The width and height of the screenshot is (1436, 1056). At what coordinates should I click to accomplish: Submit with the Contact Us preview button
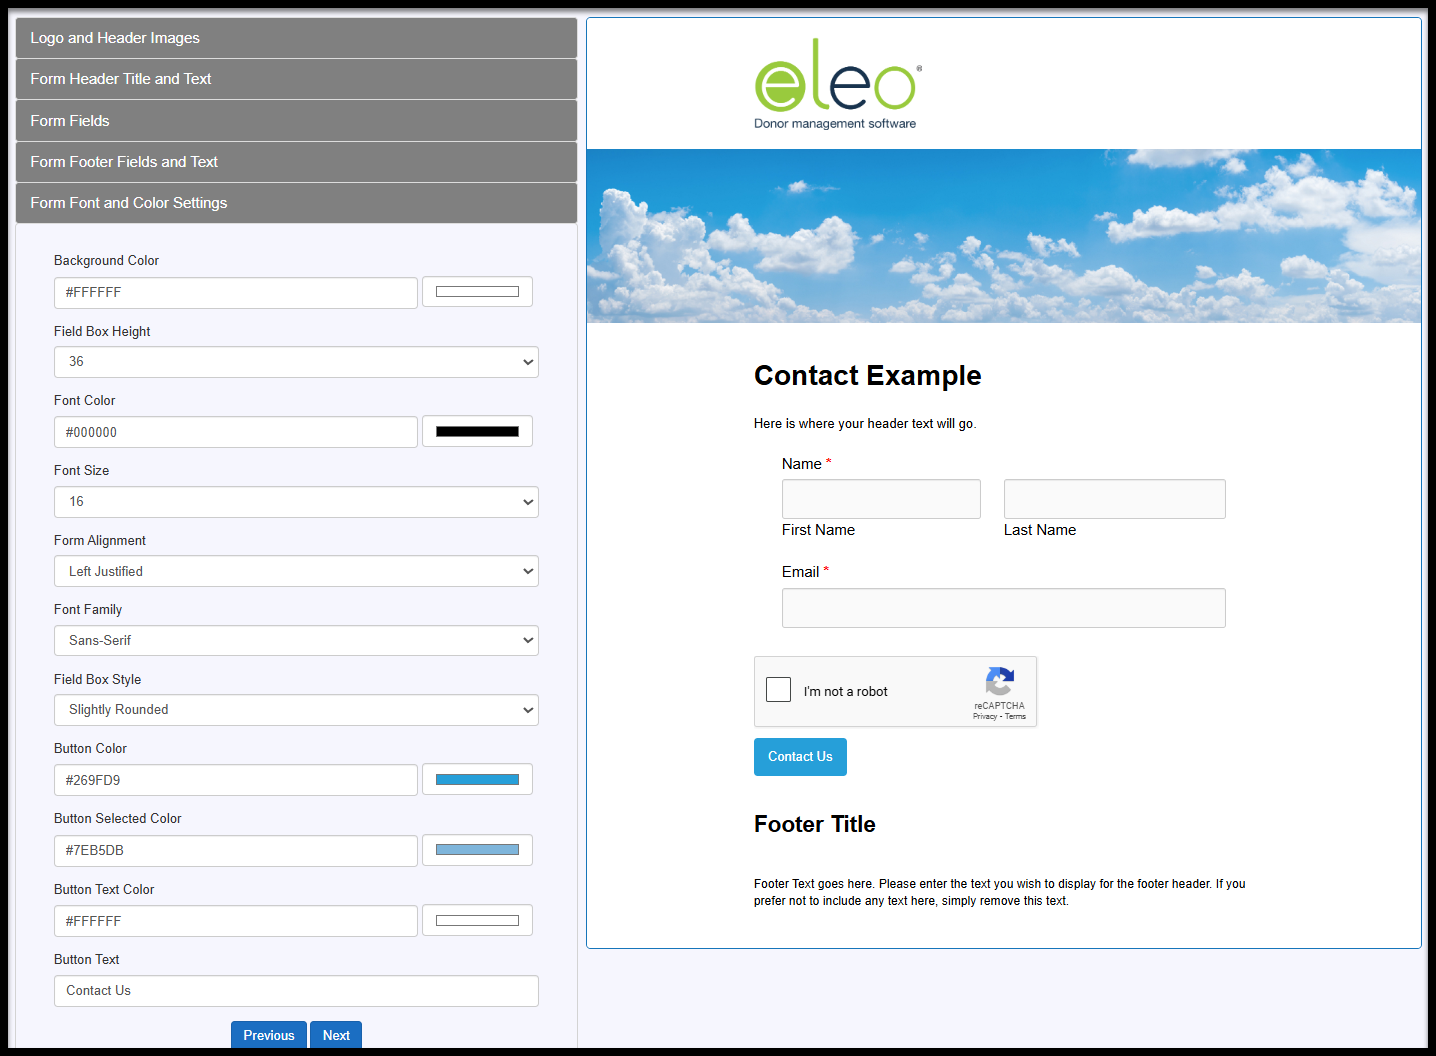(x=800, y=757)
